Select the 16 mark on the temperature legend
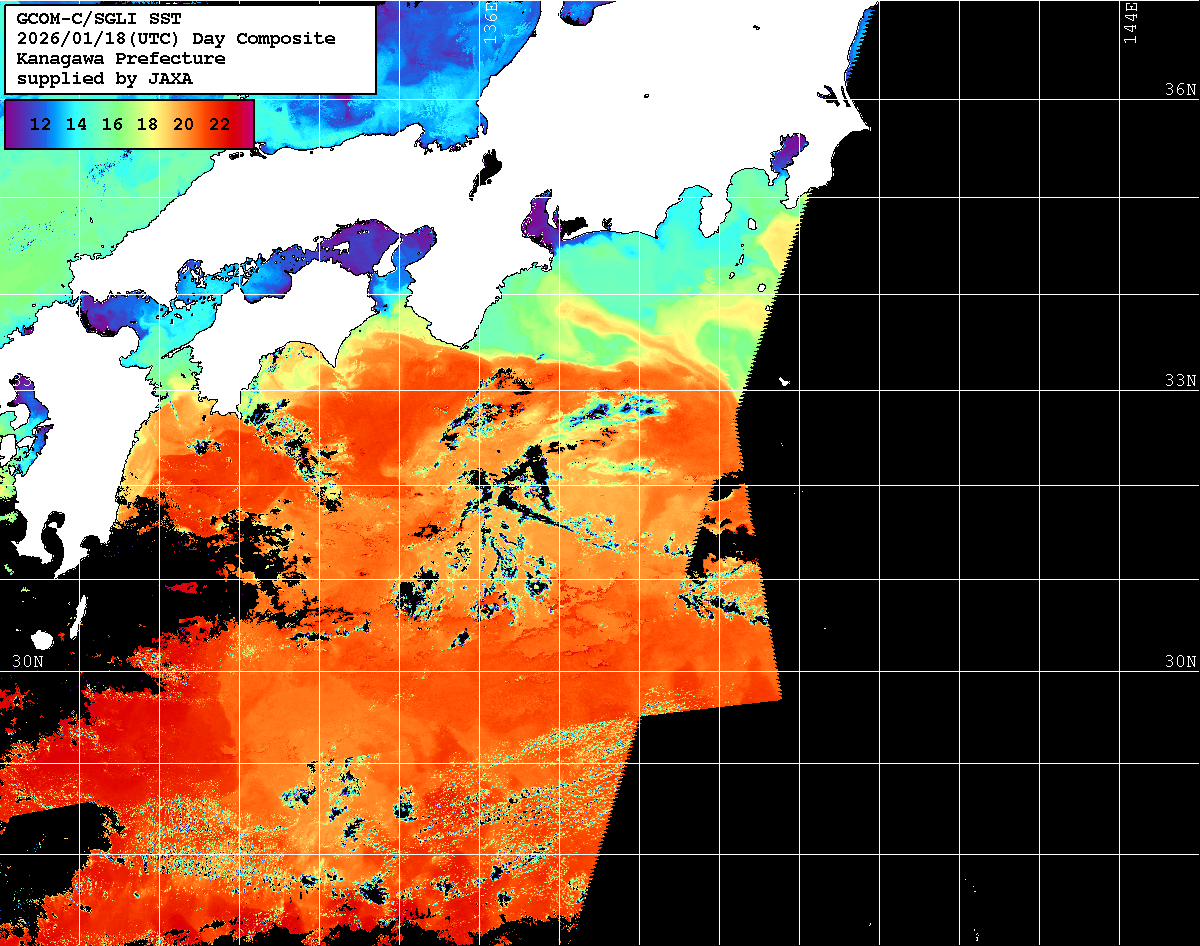This screenshot has width=1200, height=946. point(112,125)
